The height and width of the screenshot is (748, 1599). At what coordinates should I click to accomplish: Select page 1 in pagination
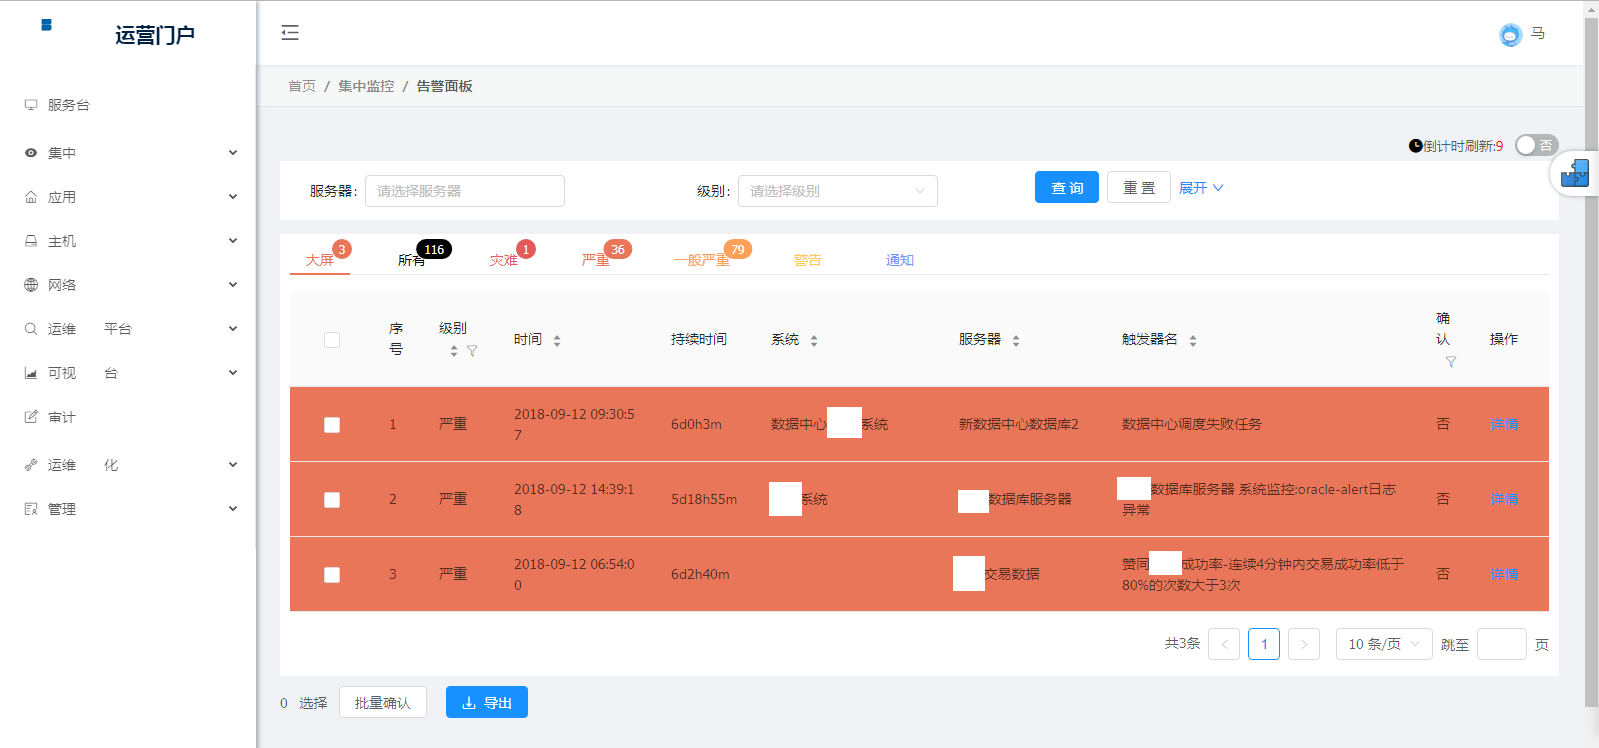(1264, 644)
